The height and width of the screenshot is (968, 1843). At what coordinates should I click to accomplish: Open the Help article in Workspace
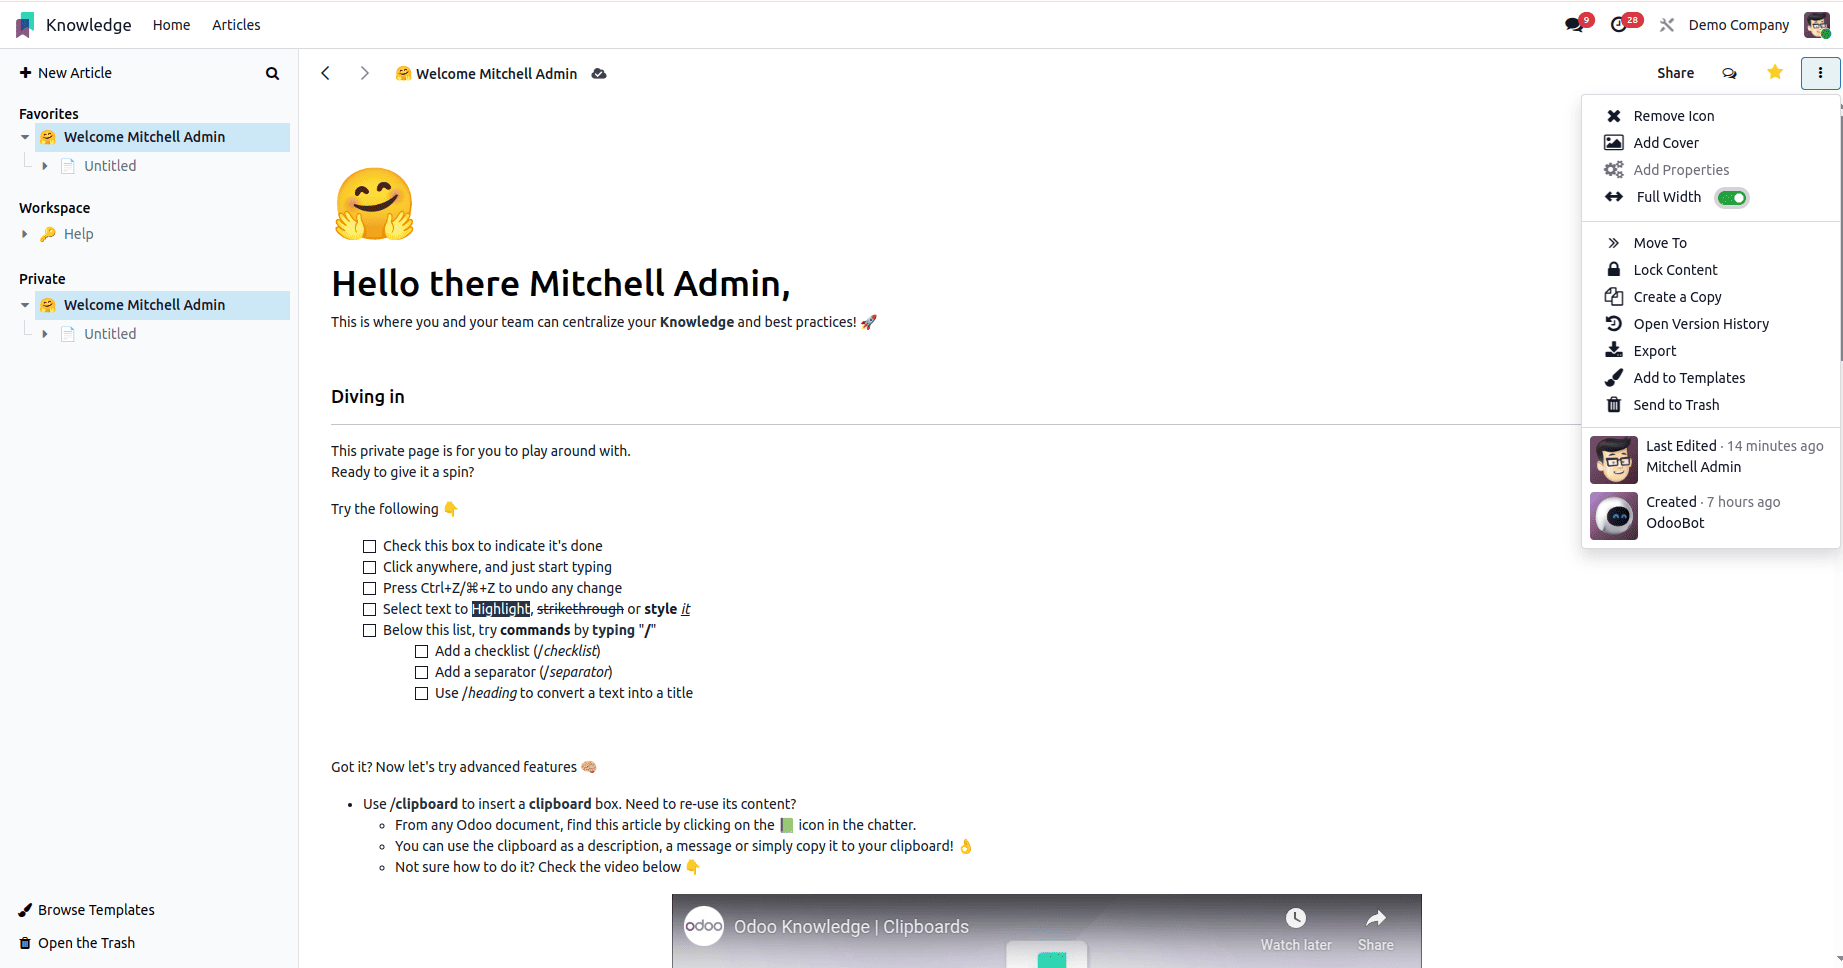click(x=78, y=234)
